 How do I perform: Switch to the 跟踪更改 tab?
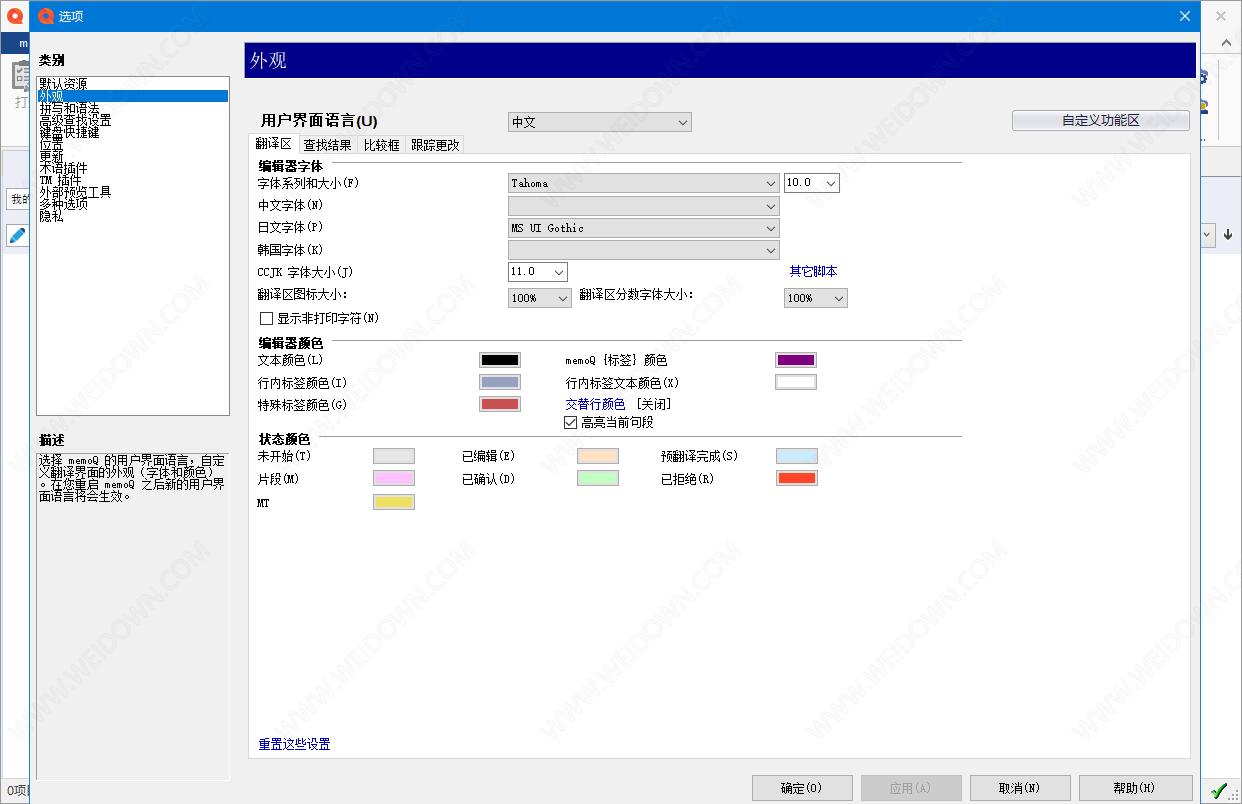point(435,145)
